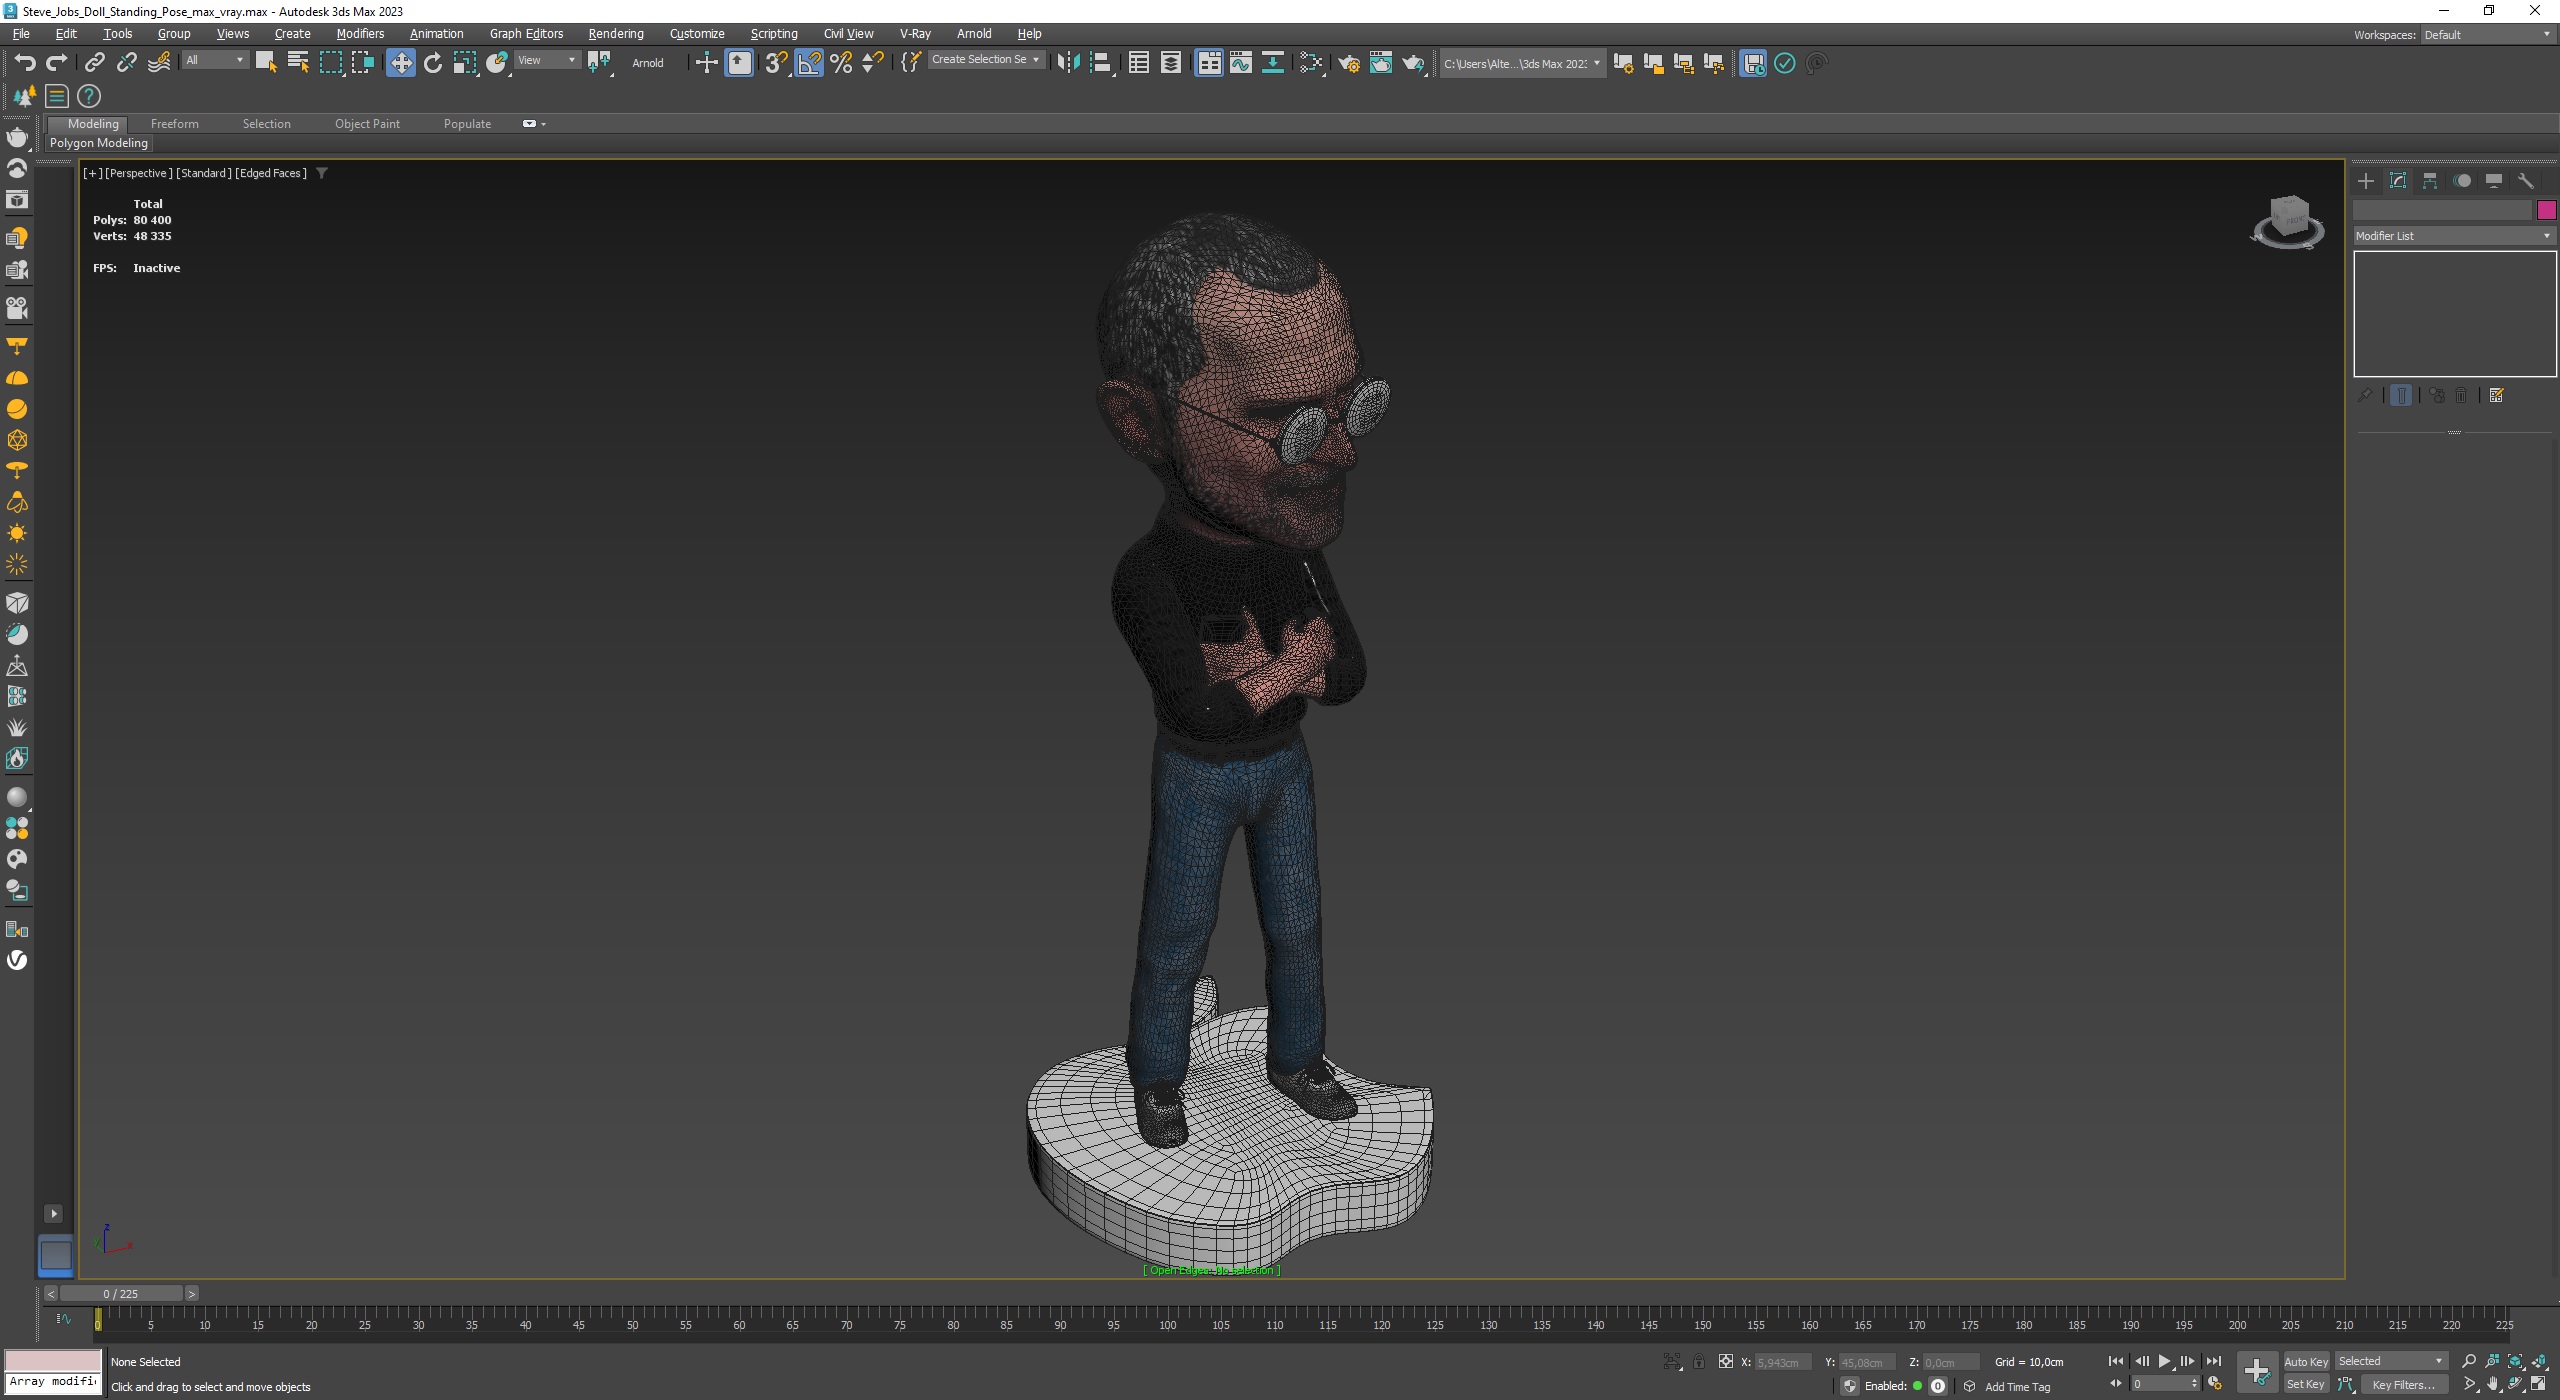Open the Modify tab in command panel
2560x1400 pixels.
click(x=2398, y=181)
